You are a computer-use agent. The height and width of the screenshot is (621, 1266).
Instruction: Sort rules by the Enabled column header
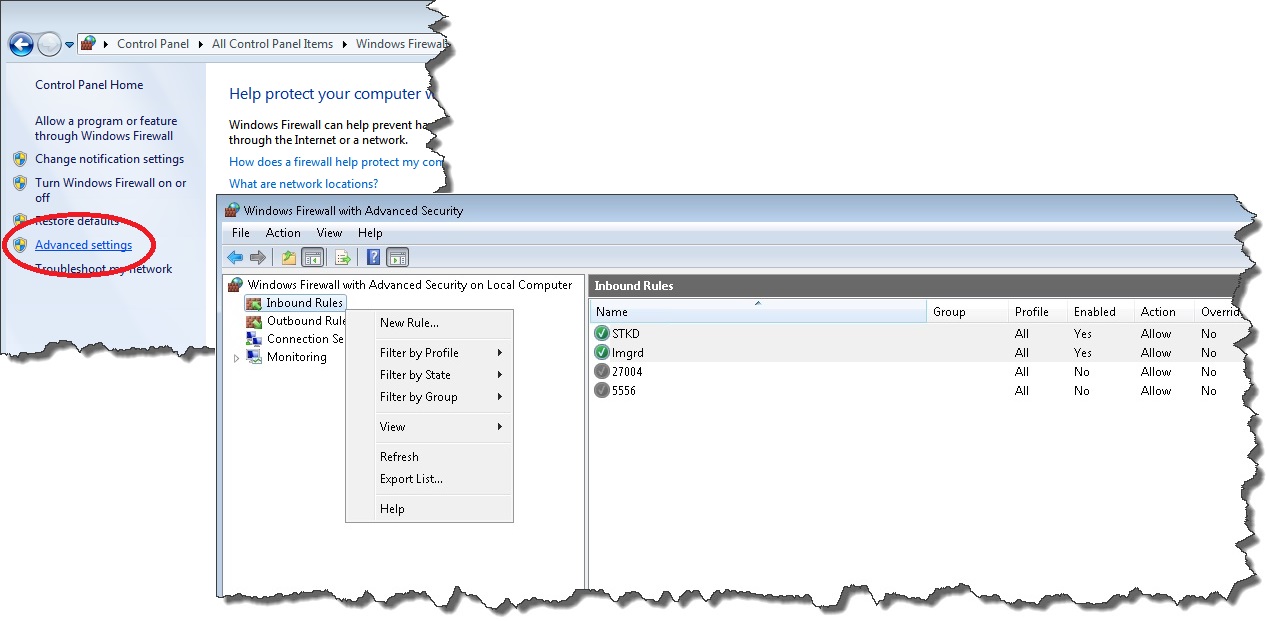pyautogui.click(x=1100, y=312)
